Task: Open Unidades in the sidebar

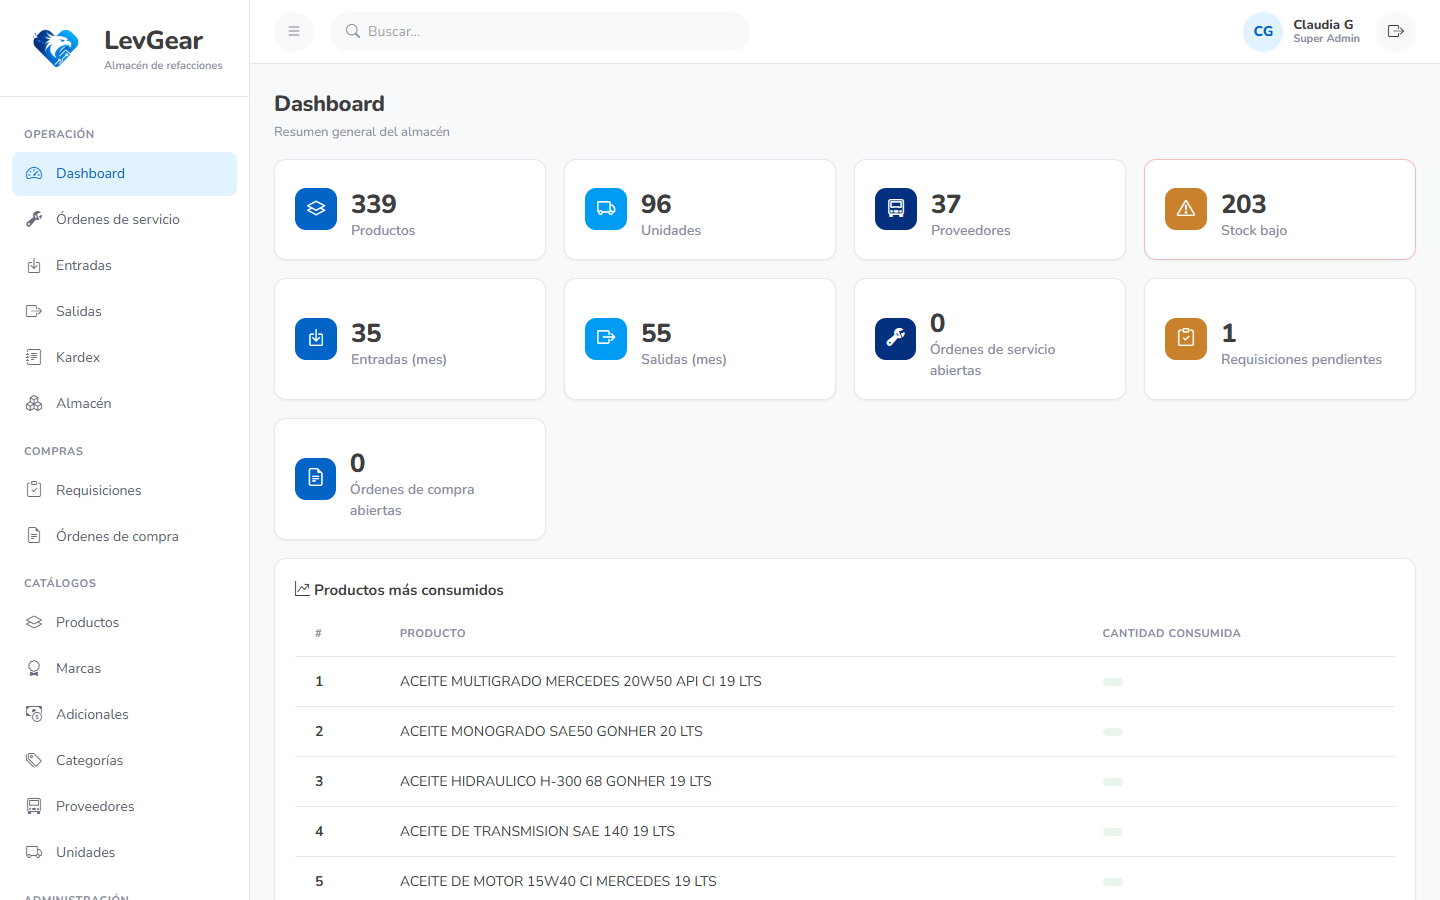Action: (x=124, y=852)
